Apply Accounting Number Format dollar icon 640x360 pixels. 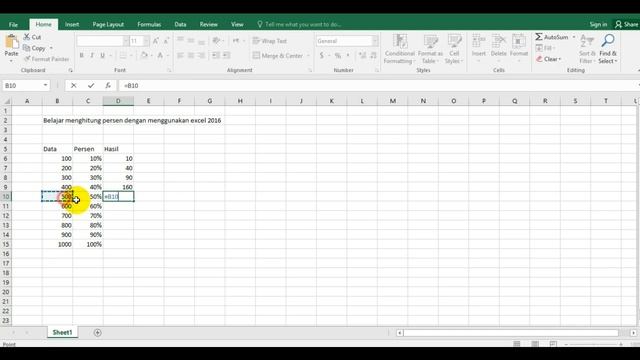coord(322,56)
